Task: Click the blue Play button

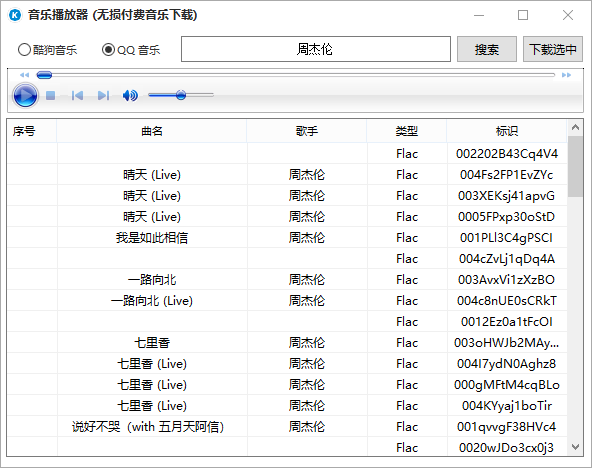Action: [x=25, y=95]
